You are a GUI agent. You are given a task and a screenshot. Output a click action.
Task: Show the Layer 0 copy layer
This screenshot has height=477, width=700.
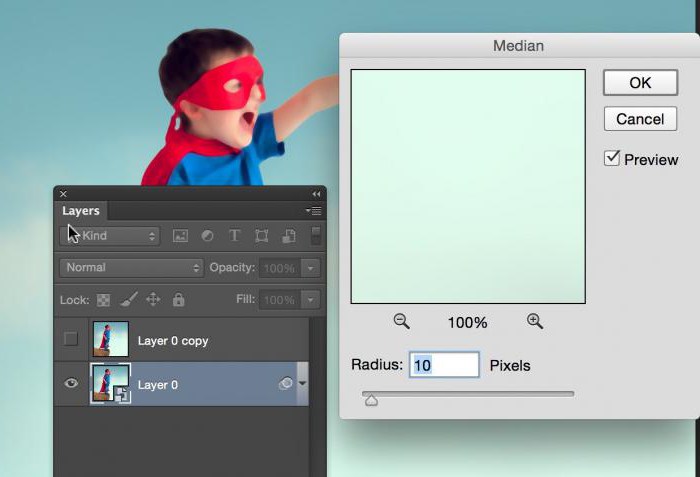[x=71, y=339]
